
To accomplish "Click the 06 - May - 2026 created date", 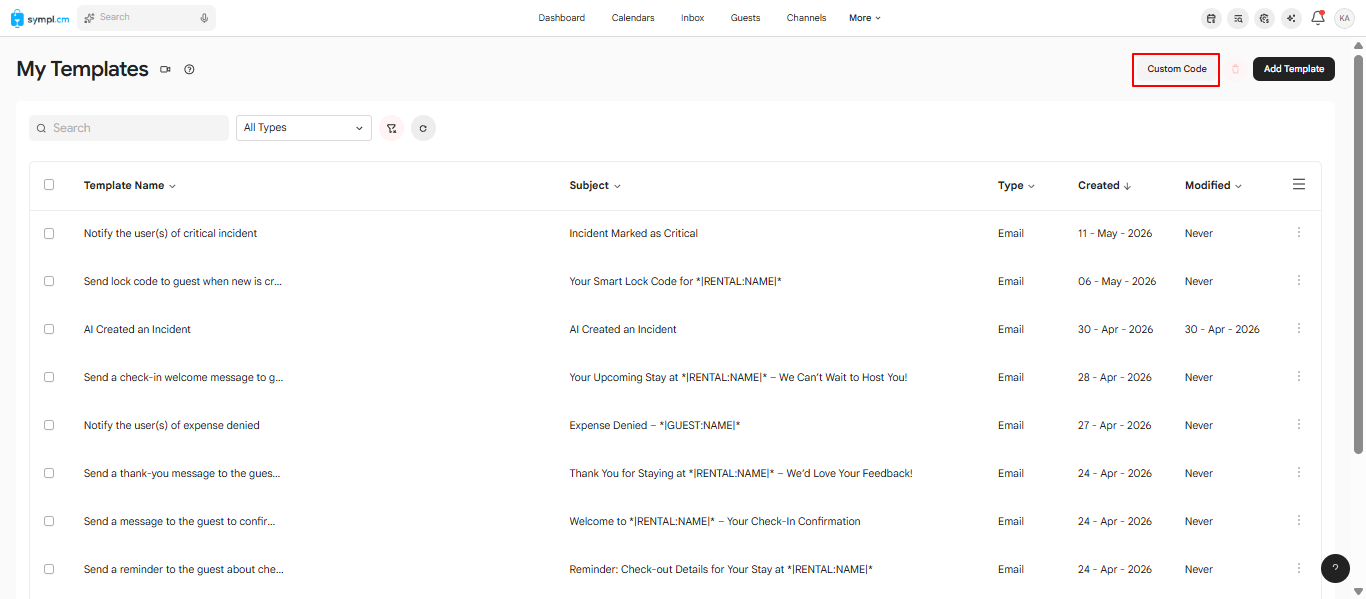I will pos(1117,281).
